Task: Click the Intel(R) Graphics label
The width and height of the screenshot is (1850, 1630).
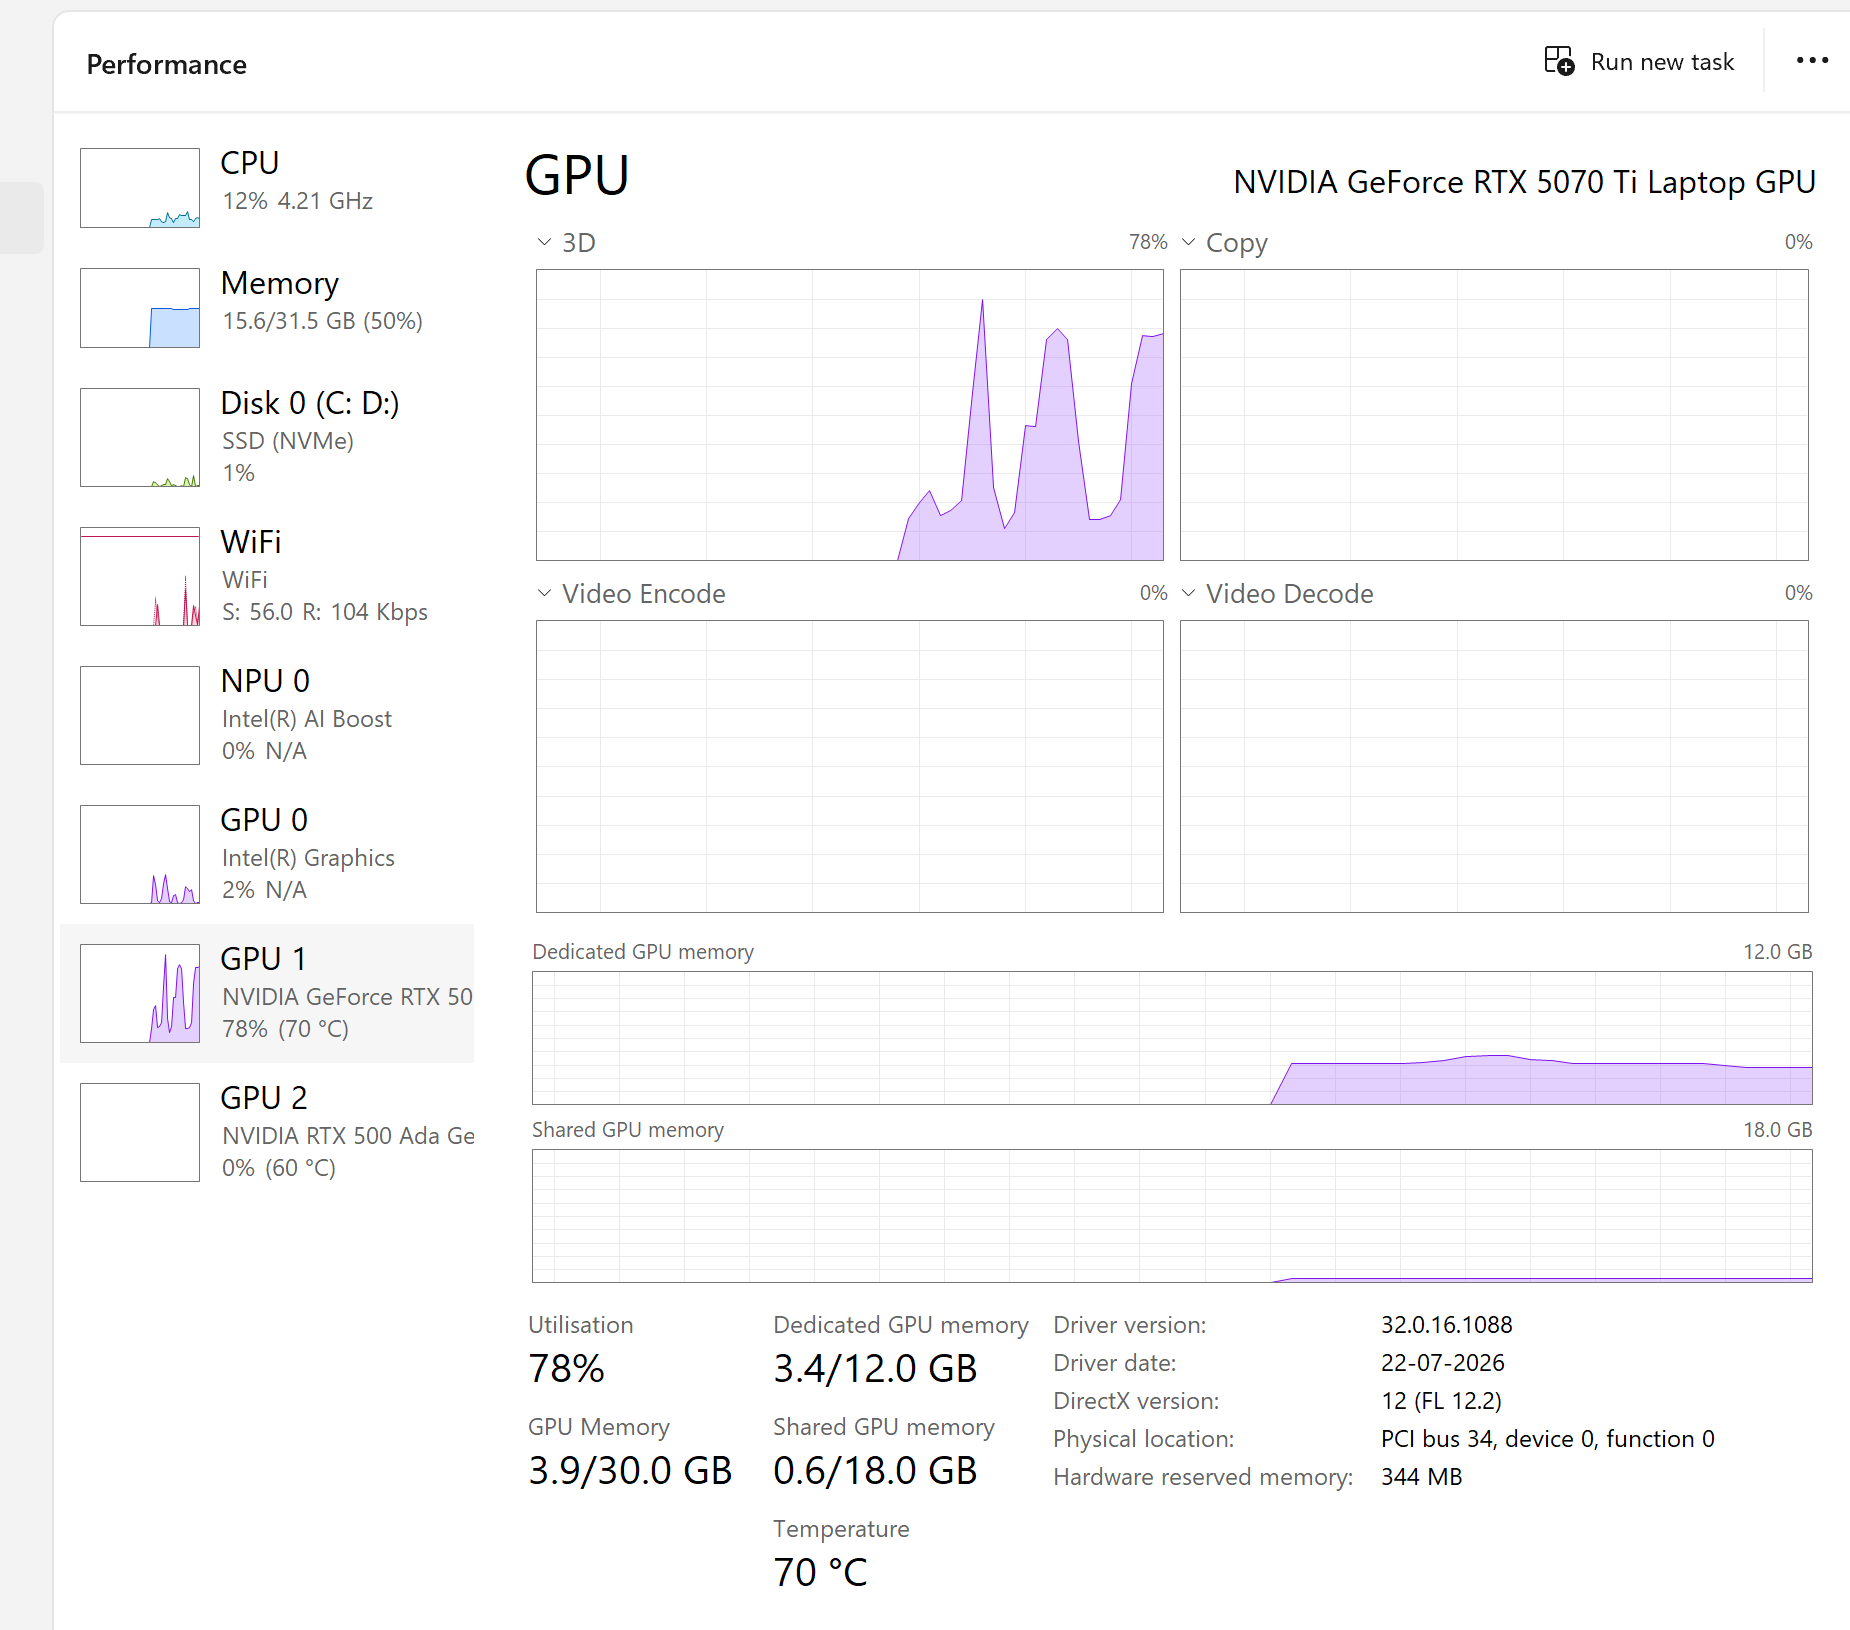Action: pyautogui.click(x=308, y=858)
